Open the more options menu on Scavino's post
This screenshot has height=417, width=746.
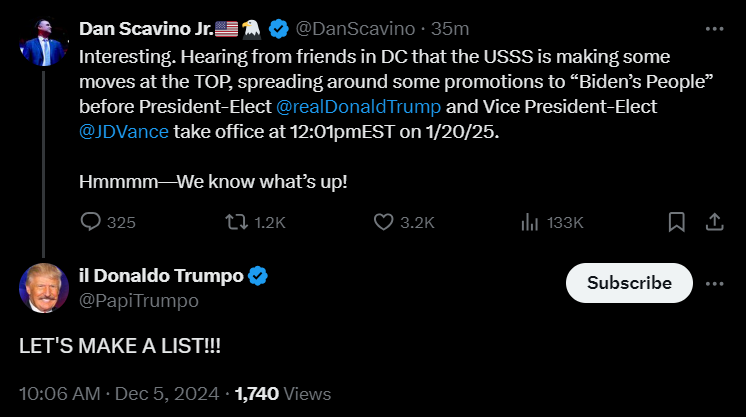[714, 28]
